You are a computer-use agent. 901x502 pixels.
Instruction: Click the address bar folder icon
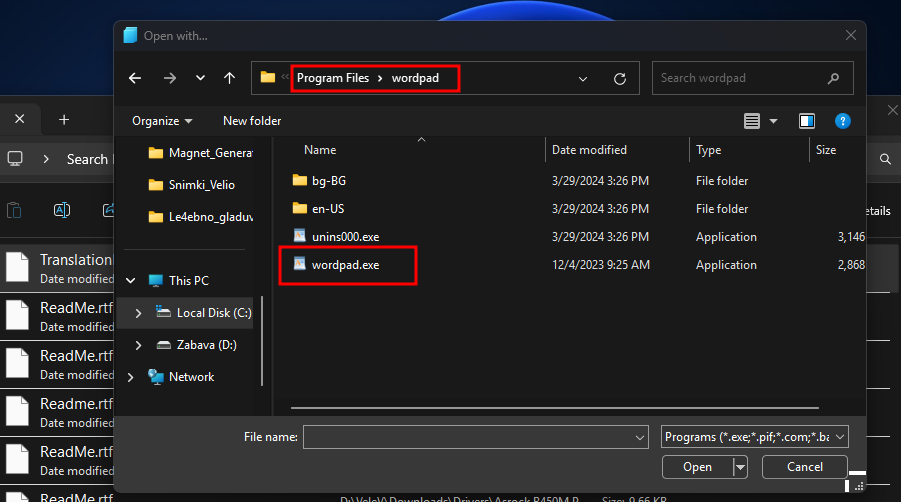tap(268, 77)
